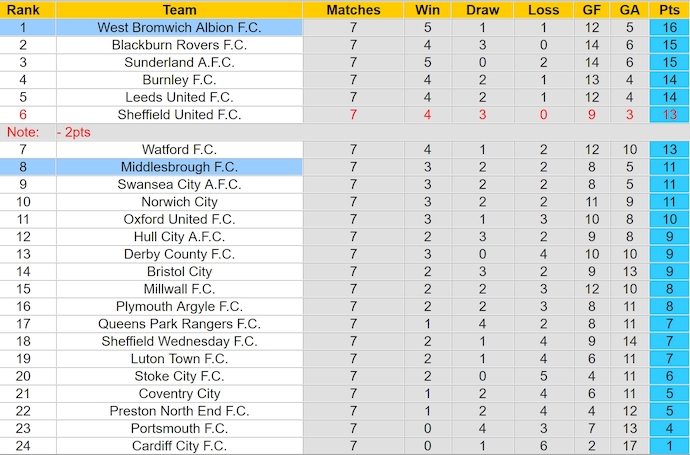Click the Pts column header

pyautogui.click(x=669, y=10)
